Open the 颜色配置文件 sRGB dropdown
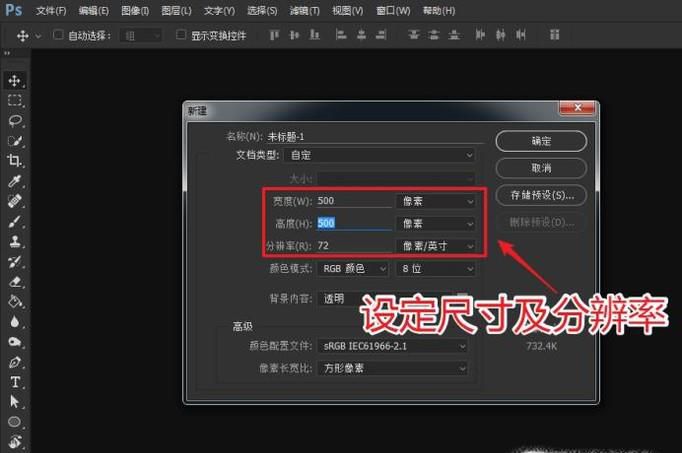Viewport: 682px width, 453px height. [393, 346]
